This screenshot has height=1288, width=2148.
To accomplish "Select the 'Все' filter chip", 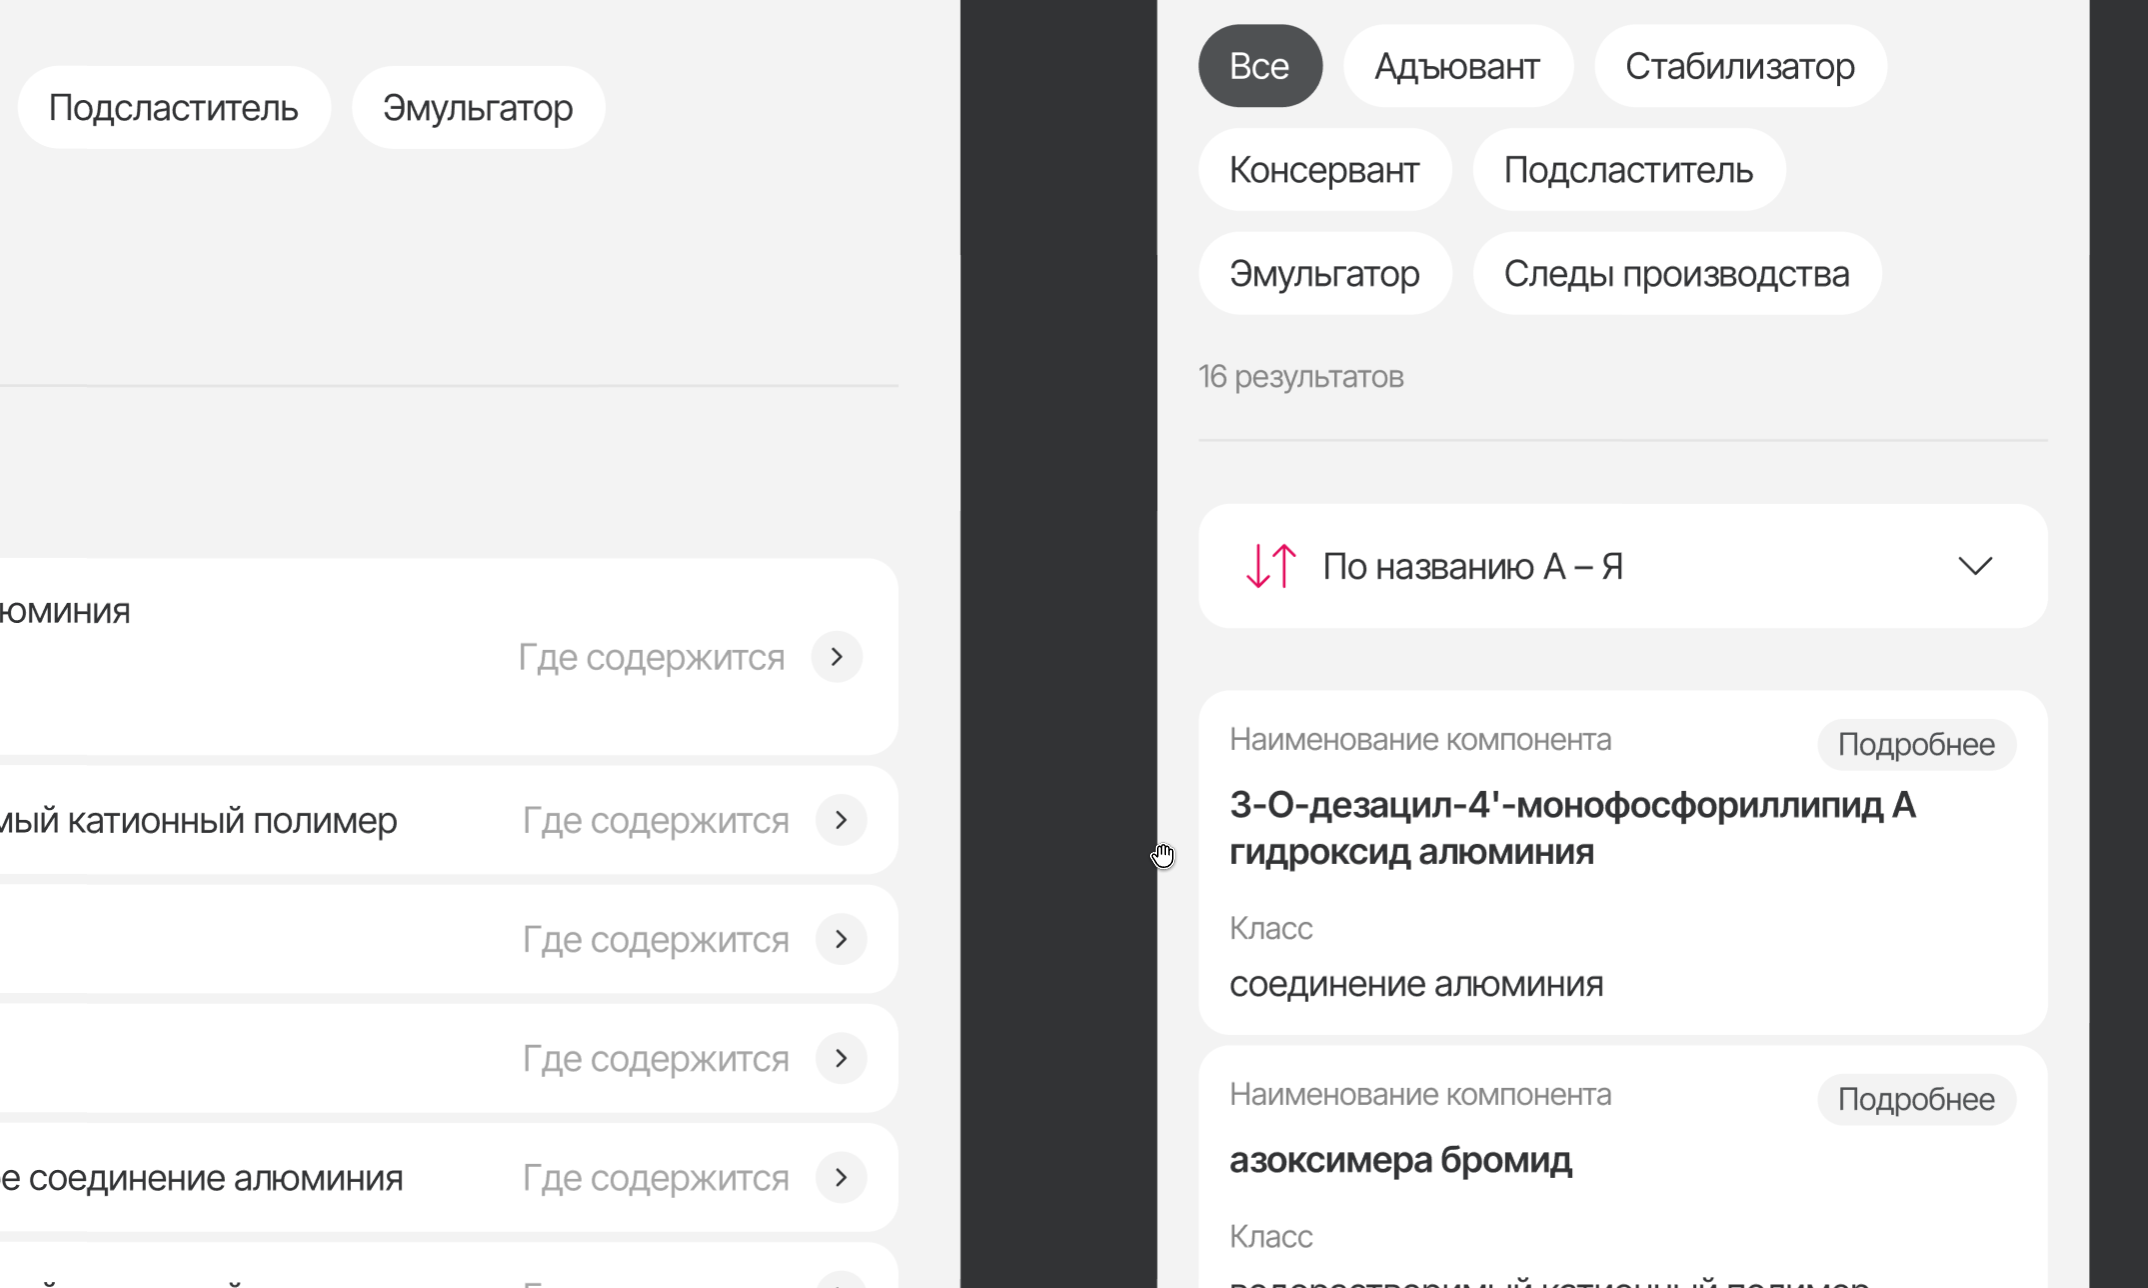I will (x=1259, y=66).
